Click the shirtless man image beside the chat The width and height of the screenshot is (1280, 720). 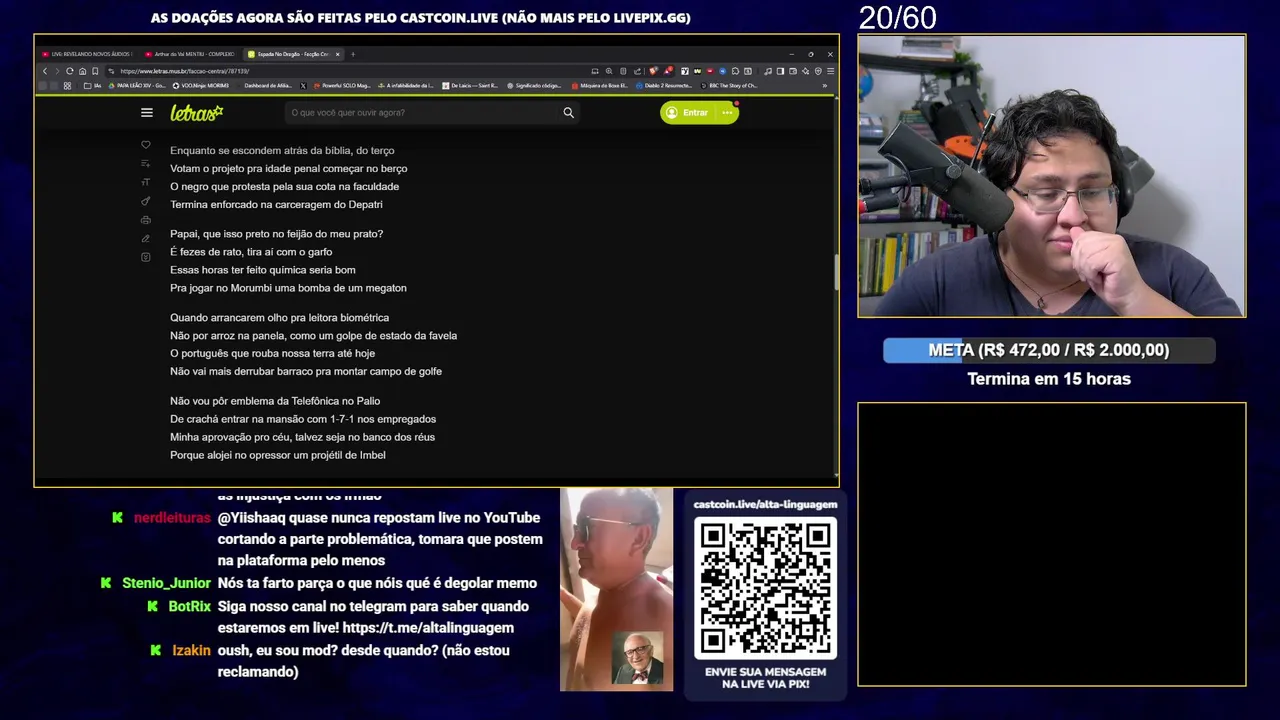tap(616, 589)
